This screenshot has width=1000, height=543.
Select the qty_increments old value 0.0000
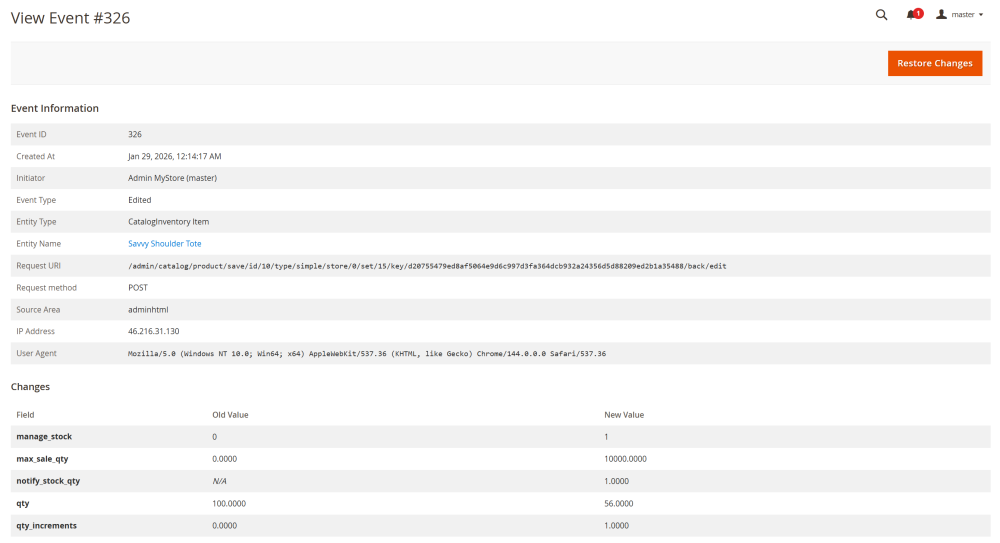point(224,526)
